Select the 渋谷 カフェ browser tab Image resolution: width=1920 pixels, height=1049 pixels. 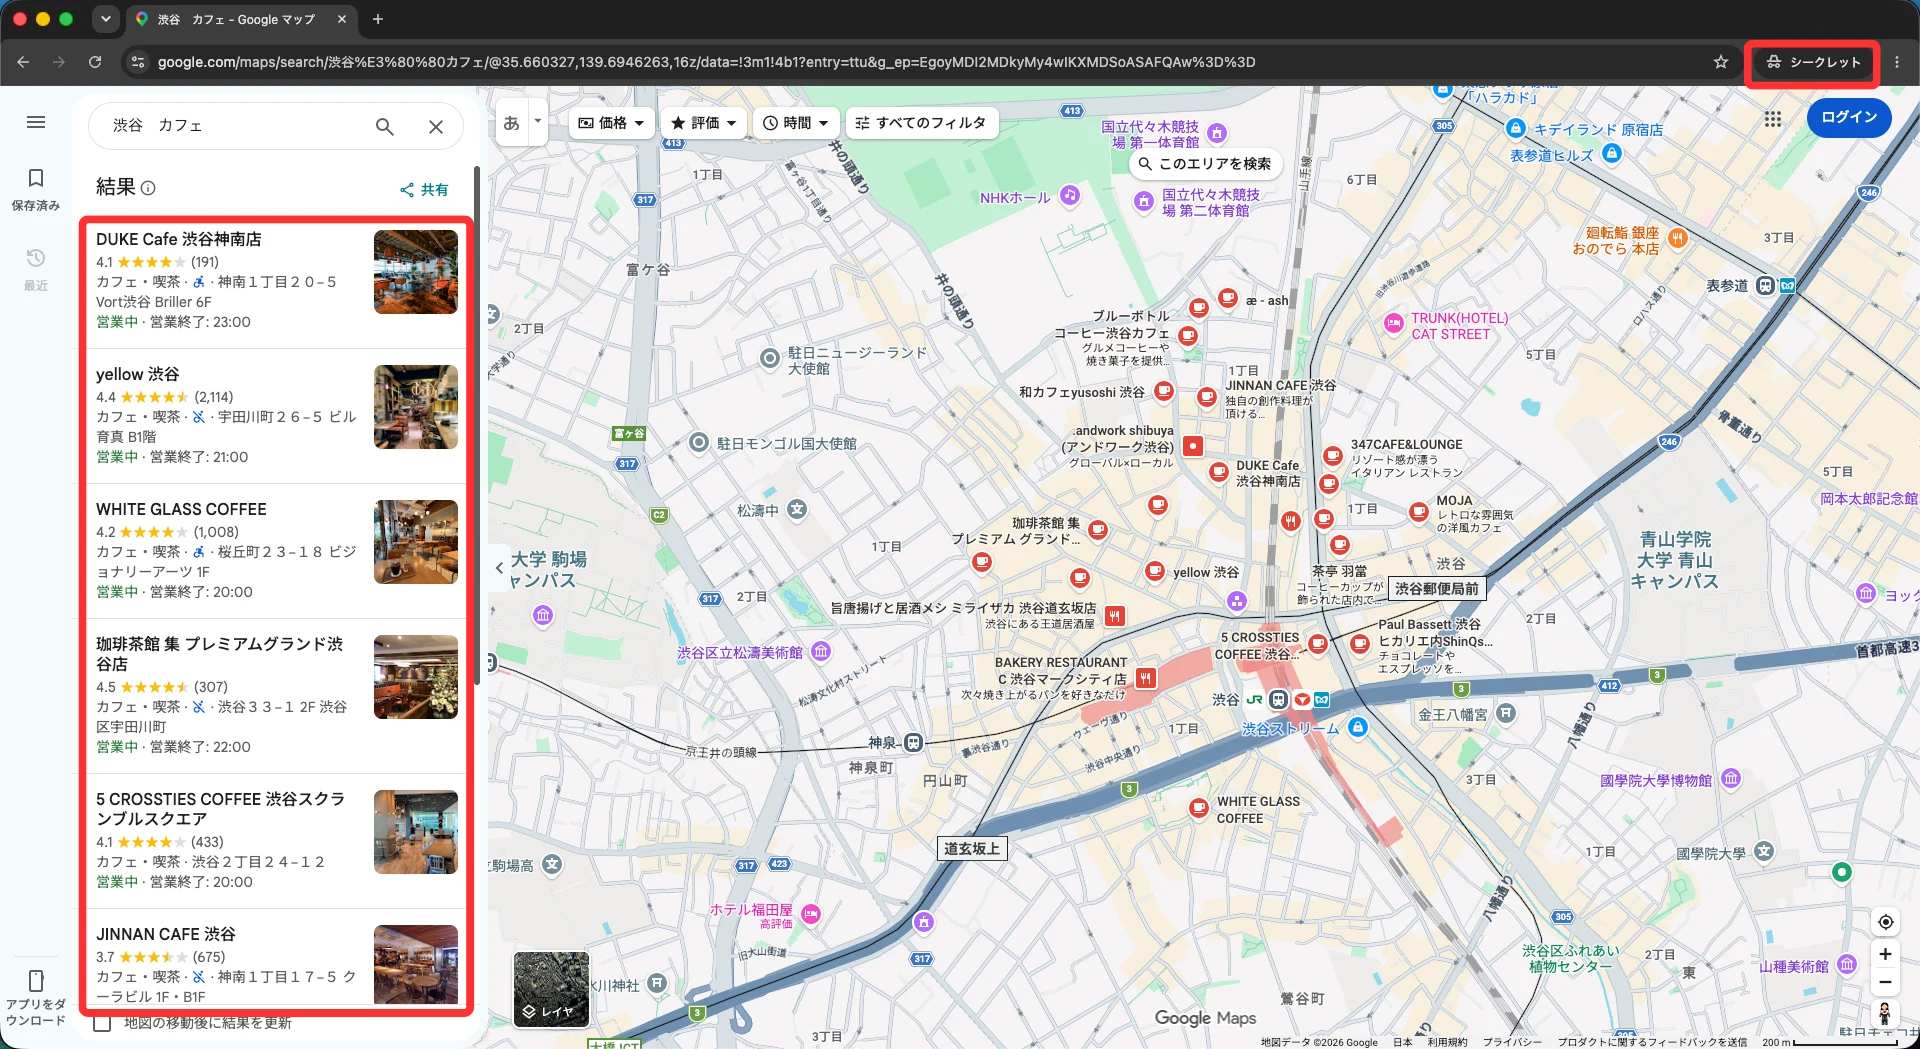point(240,19)
